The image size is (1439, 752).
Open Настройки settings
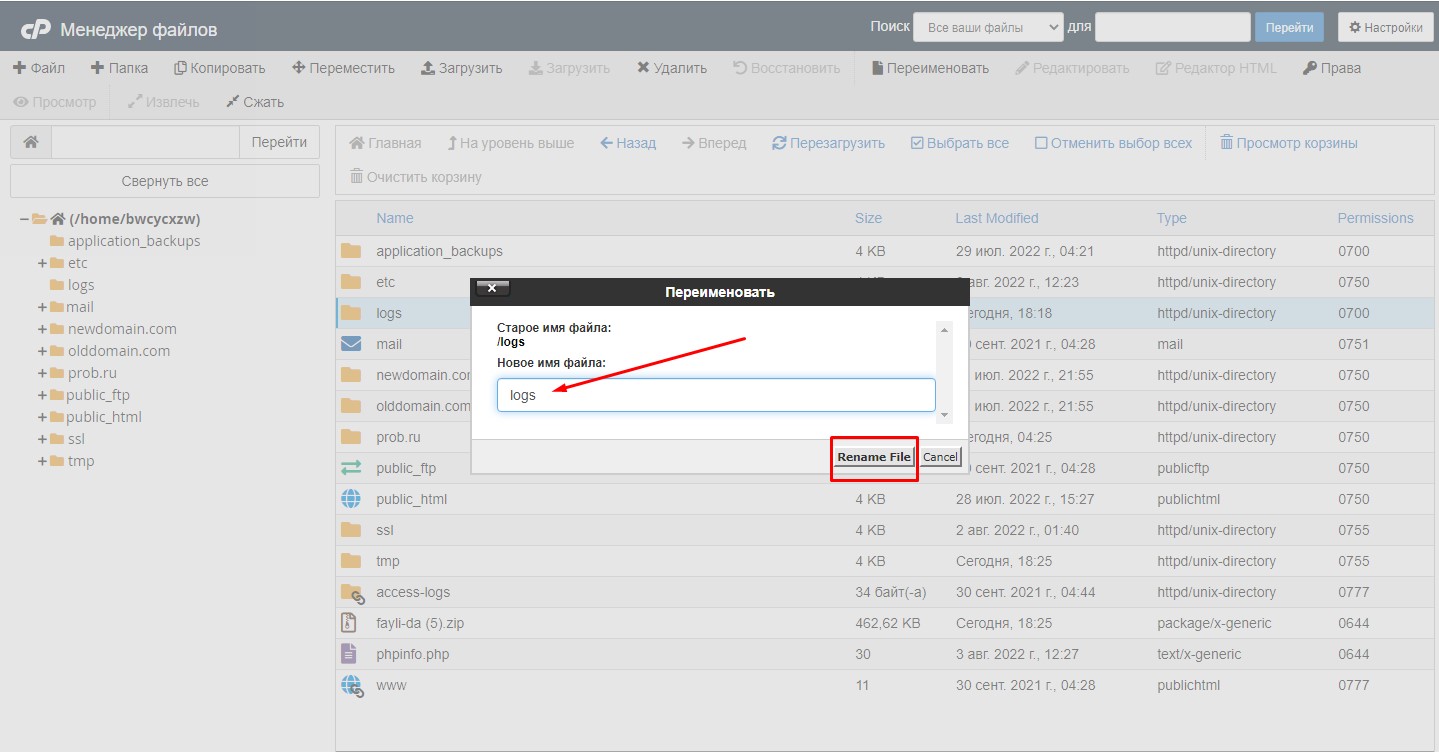1385,27
